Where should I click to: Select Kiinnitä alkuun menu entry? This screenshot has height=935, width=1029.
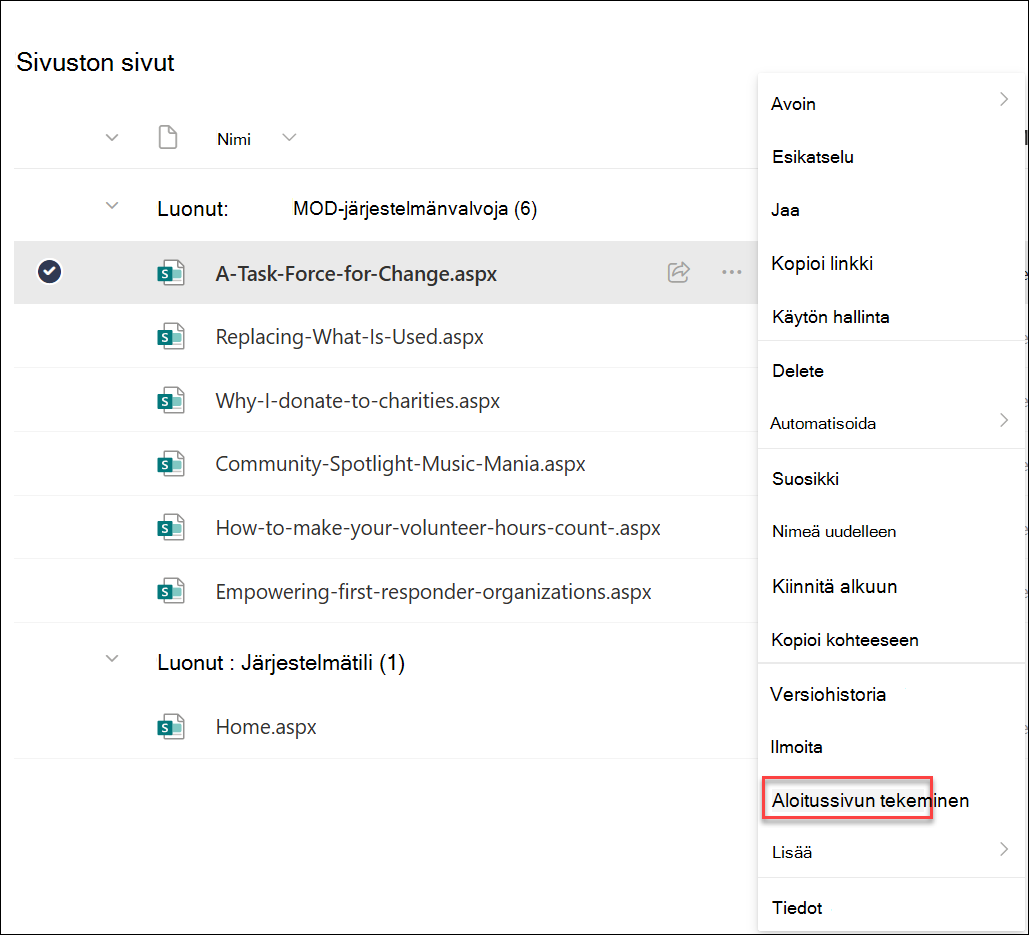834,586
